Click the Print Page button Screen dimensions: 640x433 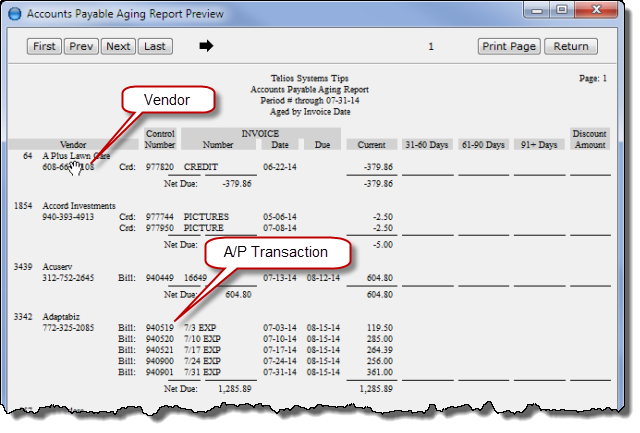[509, 46]
